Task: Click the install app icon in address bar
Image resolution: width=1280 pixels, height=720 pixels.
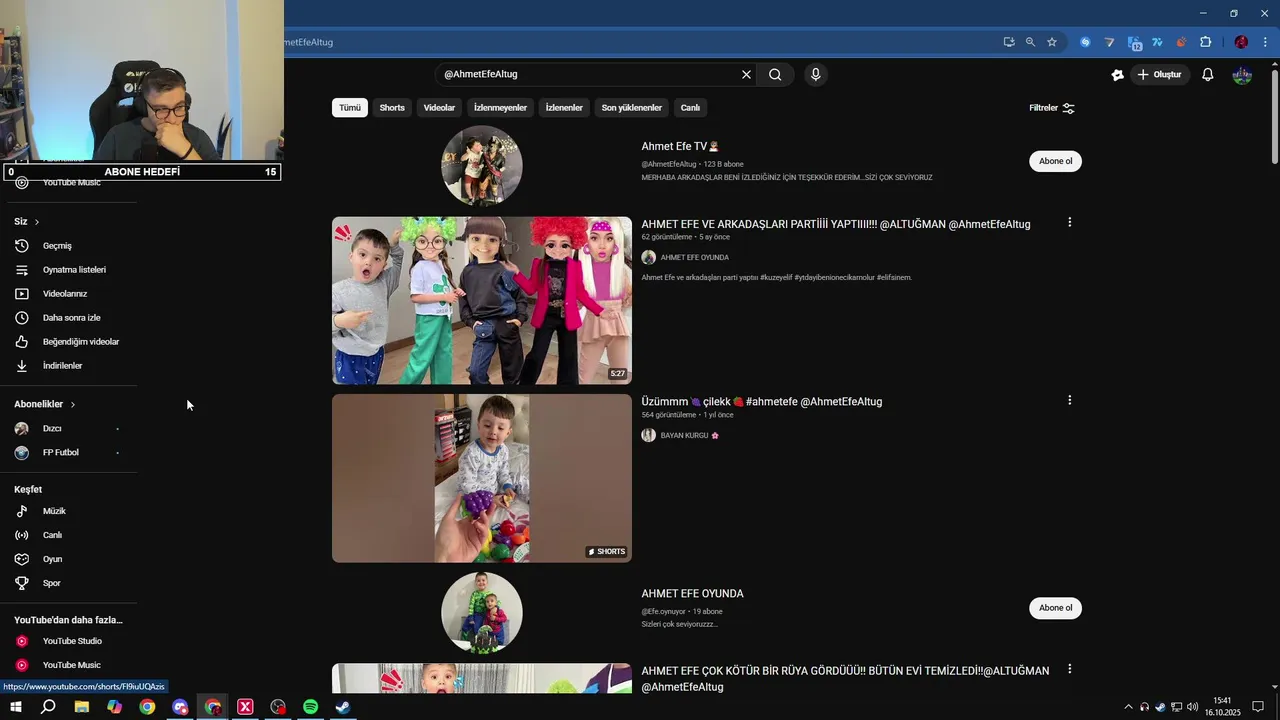Action: coord(1009,42)
